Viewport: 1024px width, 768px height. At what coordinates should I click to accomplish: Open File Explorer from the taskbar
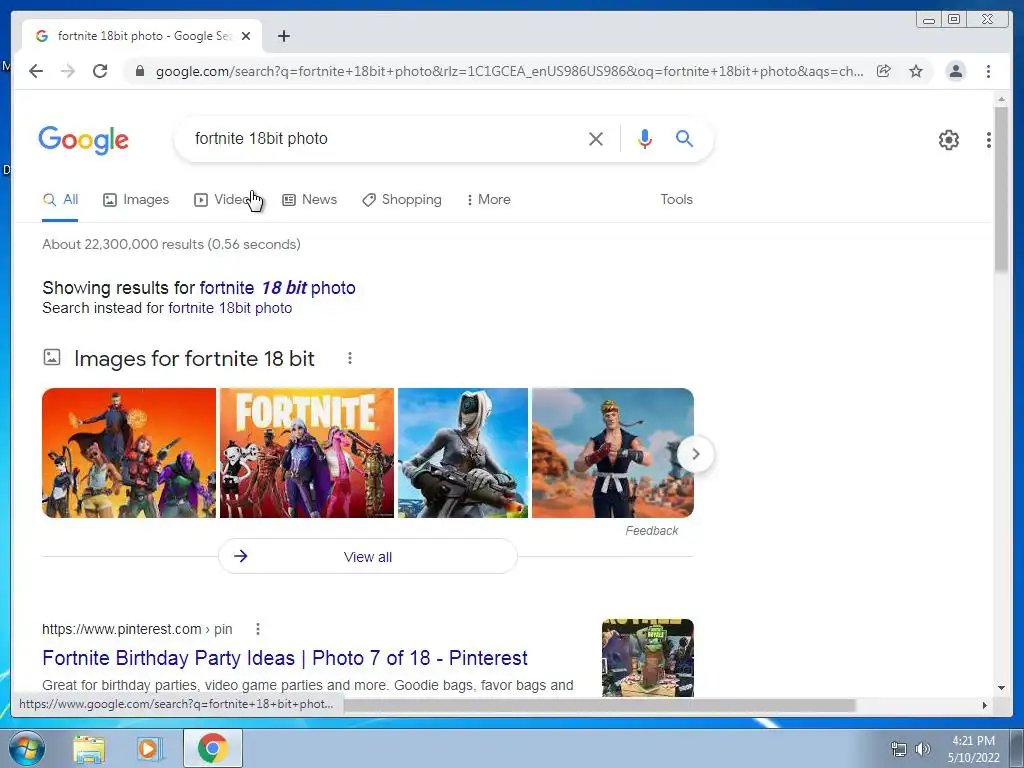pyautogui.click(x=89, y=748)
